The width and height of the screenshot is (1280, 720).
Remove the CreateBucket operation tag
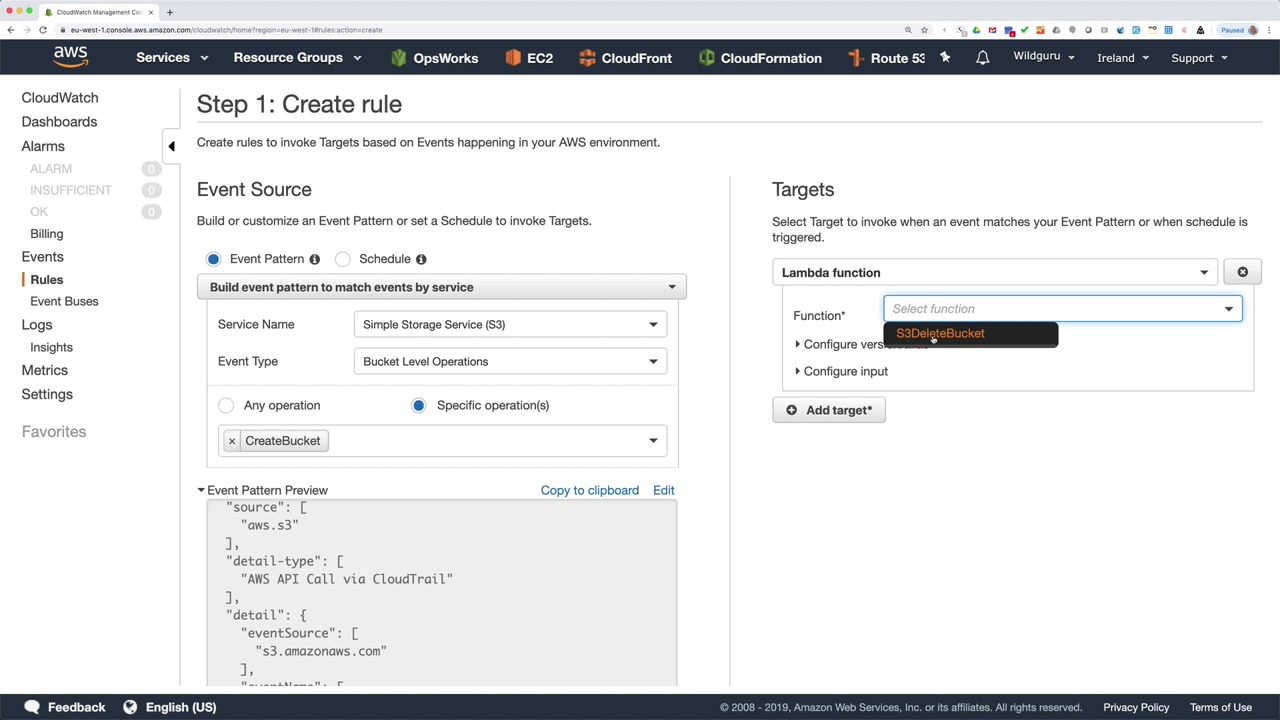232,441
